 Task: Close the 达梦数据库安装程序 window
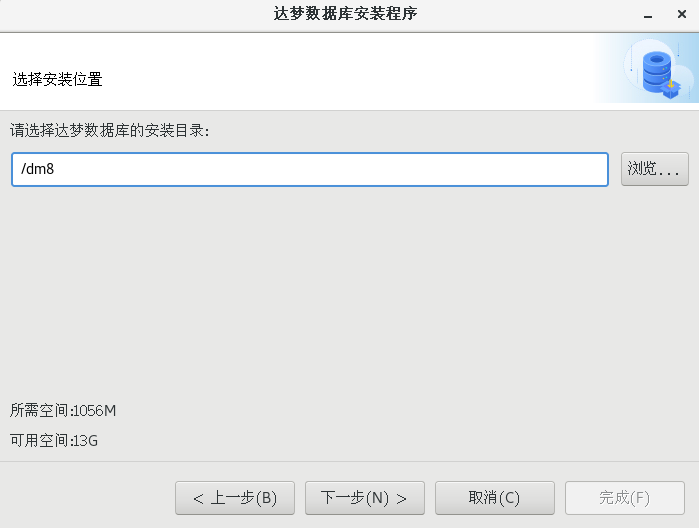click(x=682, y=14)
